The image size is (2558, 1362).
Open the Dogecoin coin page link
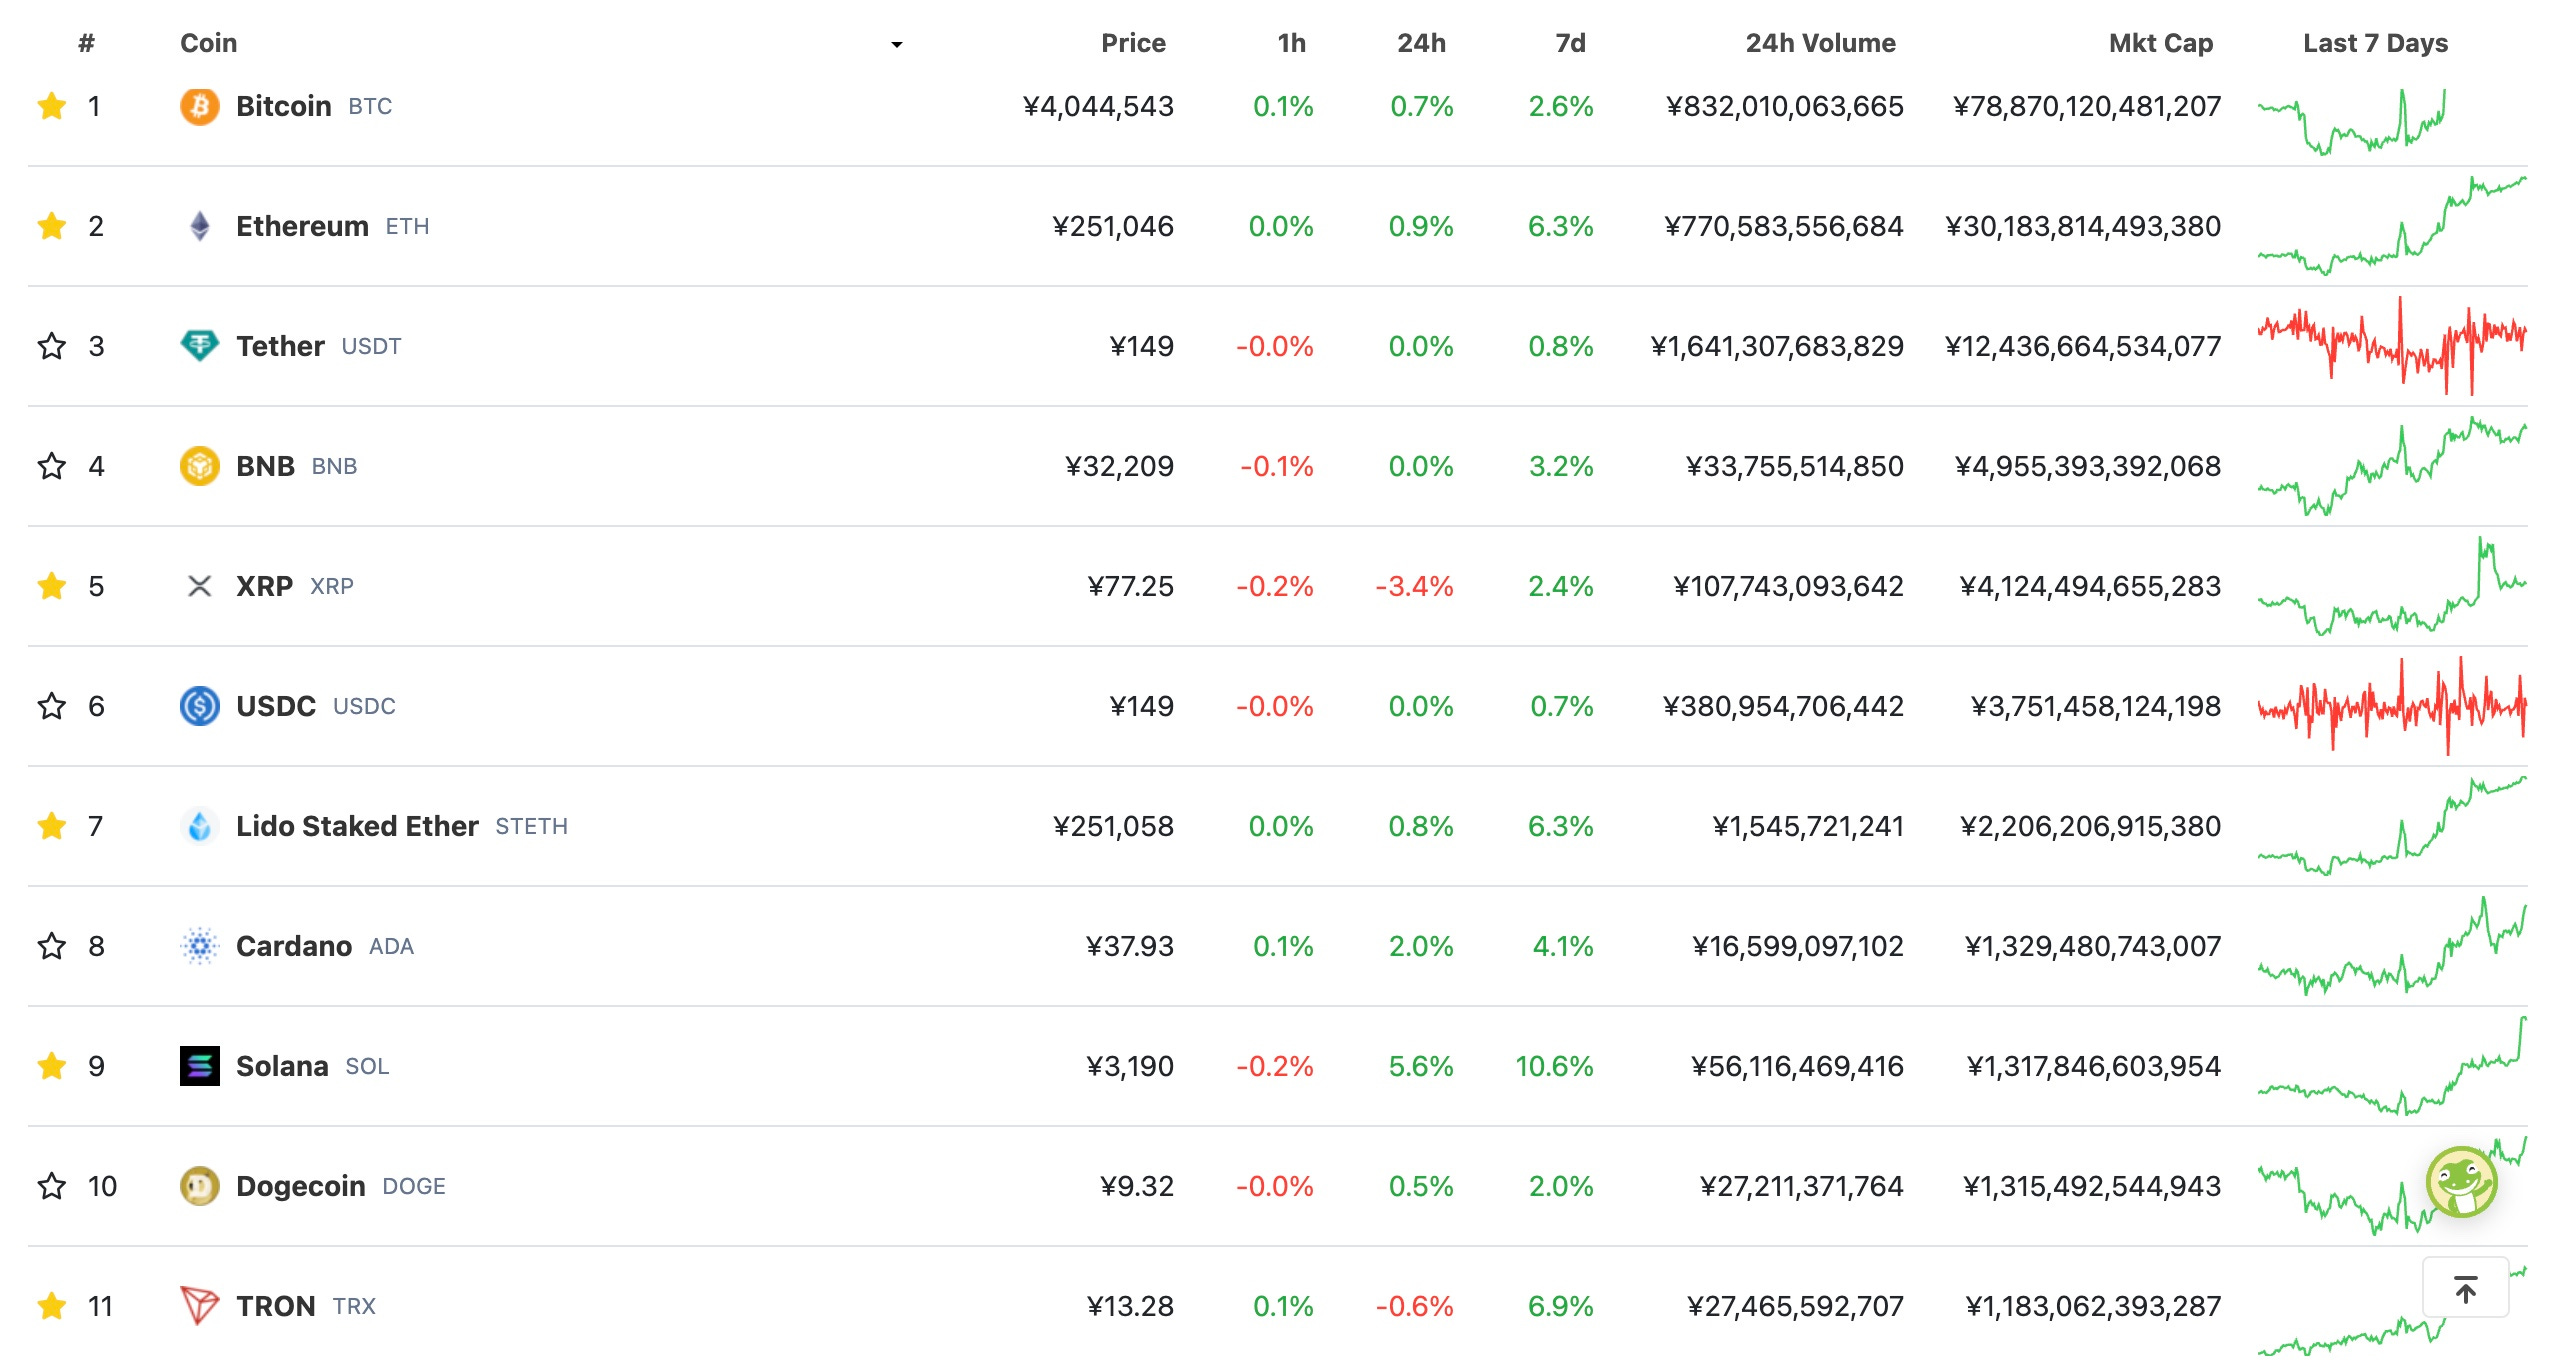pos(301,1186)
